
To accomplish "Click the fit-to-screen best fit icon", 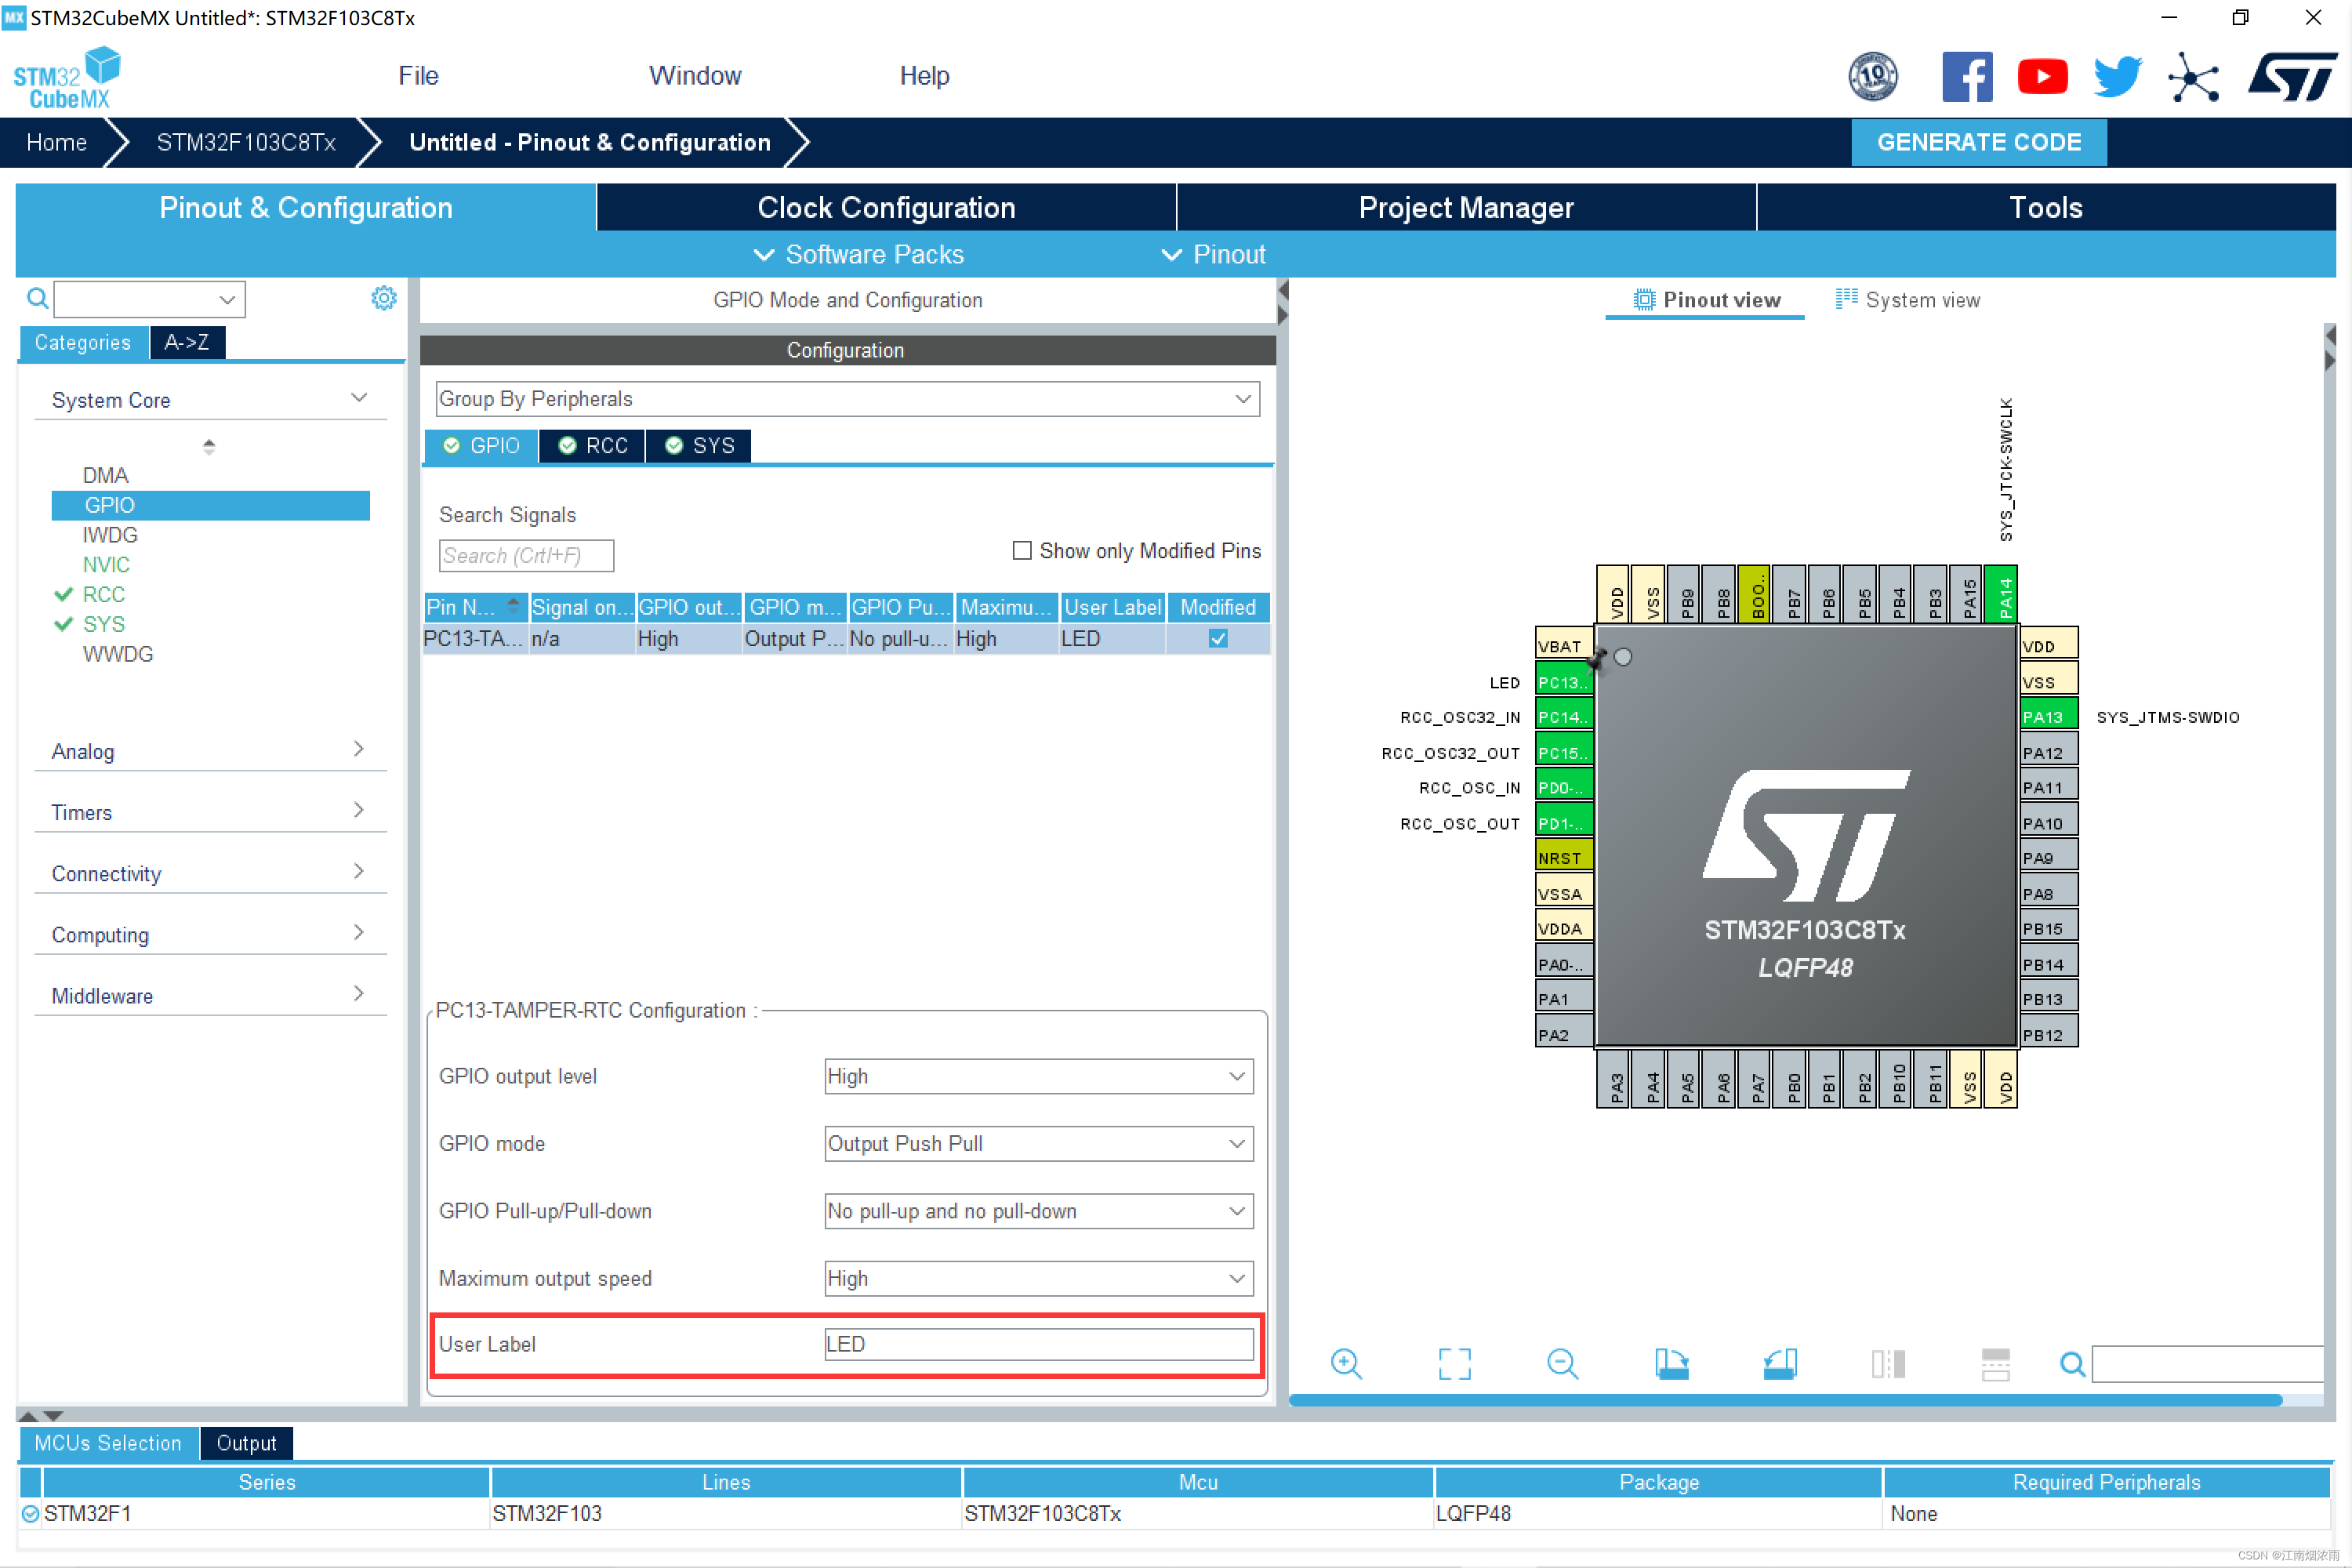I will [x=1454, y=1364].
